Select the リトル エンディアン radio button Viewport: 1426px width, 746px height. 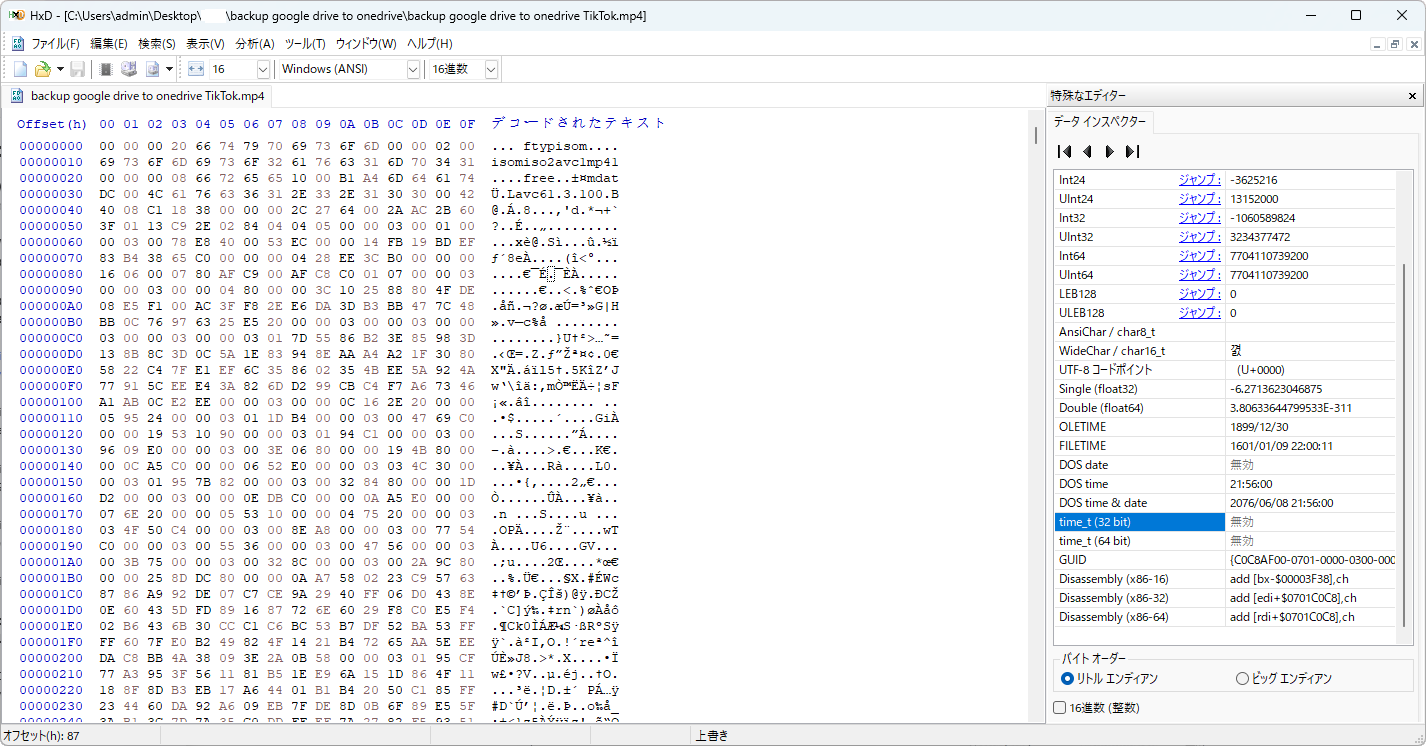click(x=1068, y=679)
